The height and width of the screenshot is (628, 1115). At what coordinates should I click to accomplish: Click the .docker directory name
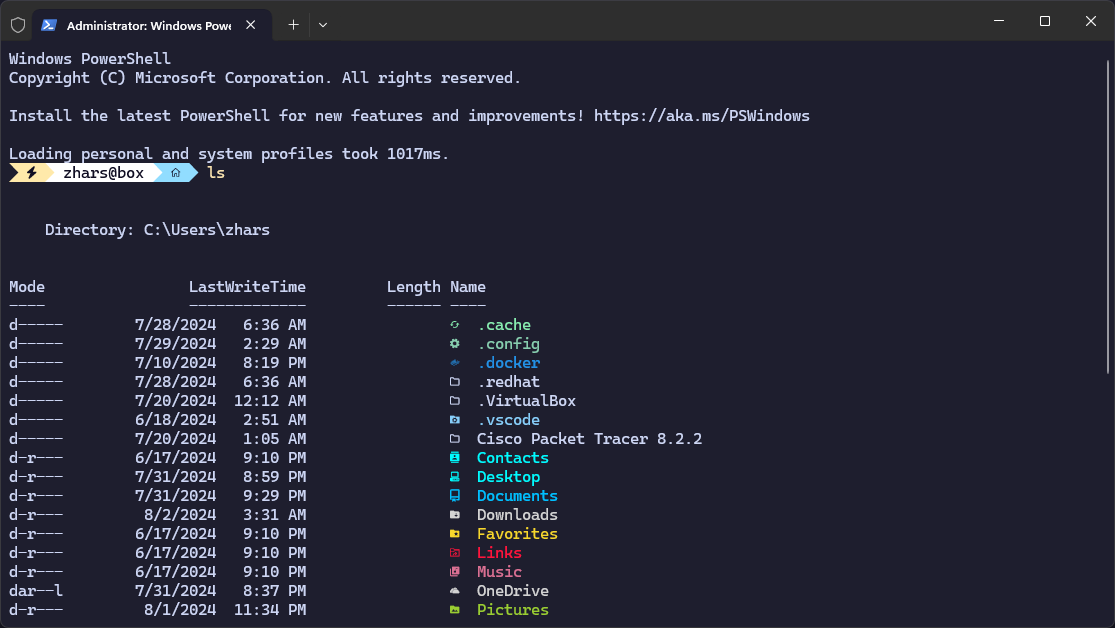click(508, 363)
